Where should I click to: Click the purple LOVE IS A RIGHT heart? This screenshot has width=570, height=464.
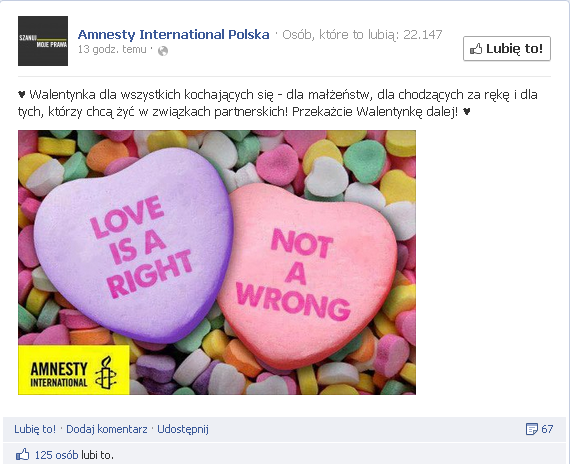(134, 246)
